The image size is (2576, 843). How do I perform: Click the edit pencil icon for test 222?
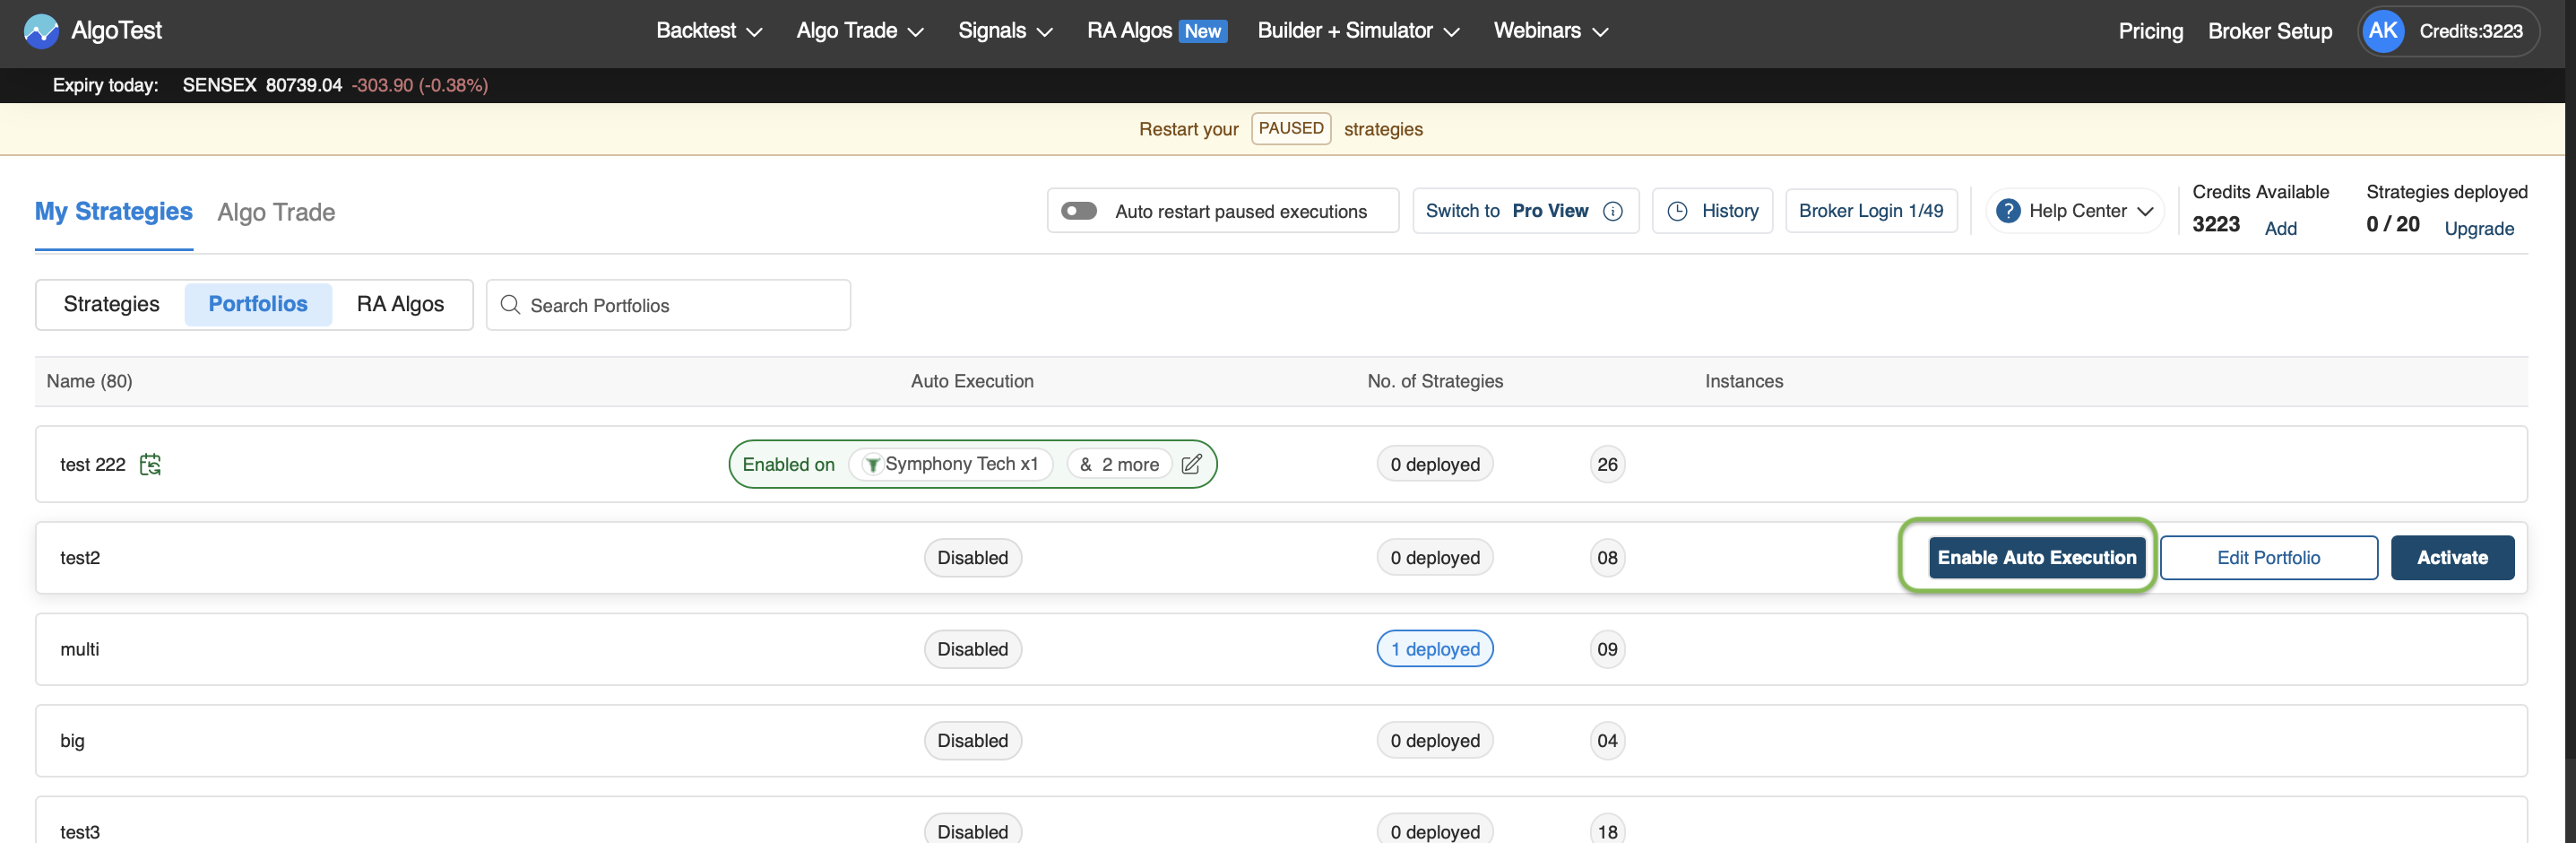(x=1191, y=464)
